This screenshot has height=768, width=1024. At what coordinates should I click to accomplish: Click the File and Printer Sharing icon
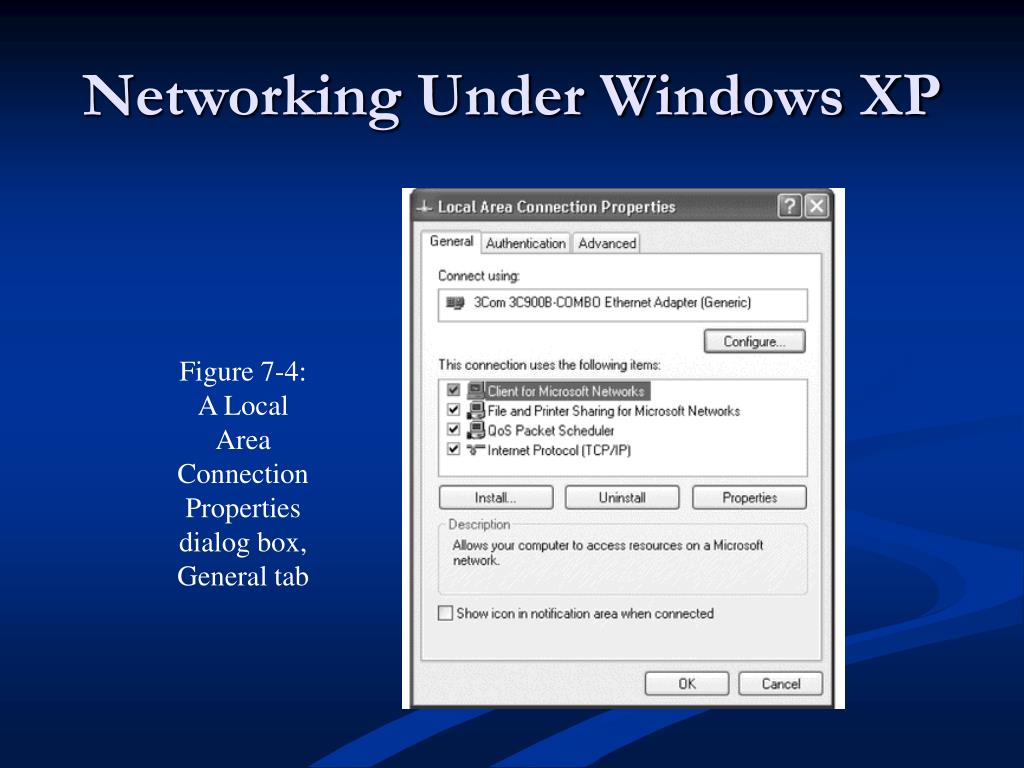coord(476,410)
